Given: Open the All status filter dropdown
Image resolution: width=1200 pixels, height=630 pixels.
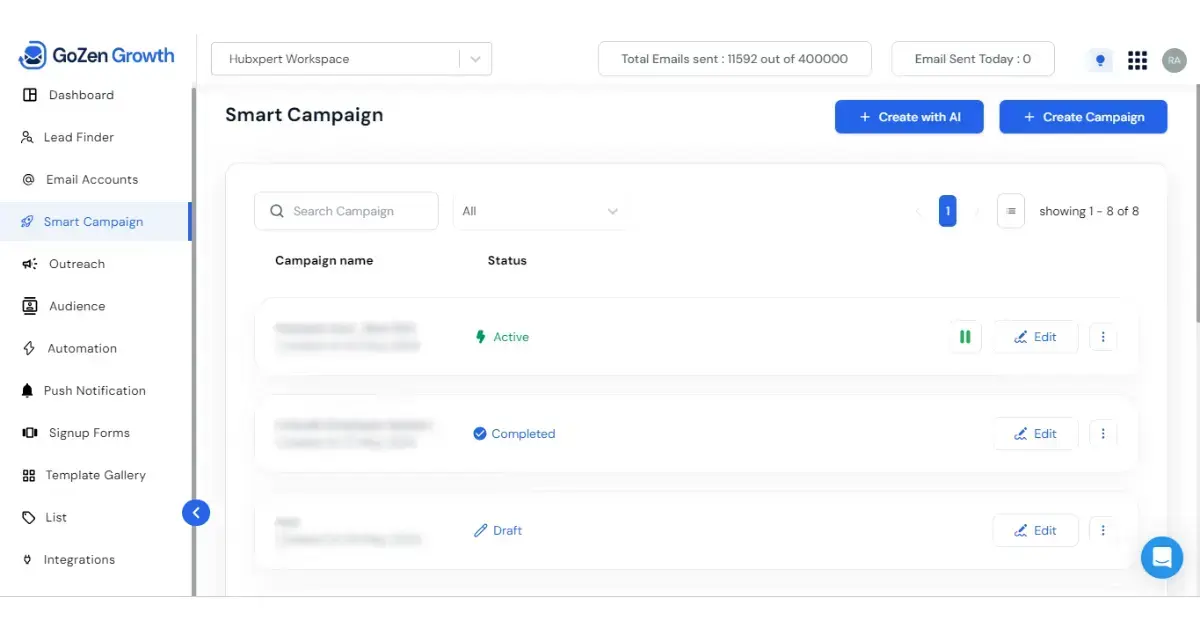Looking at the screenshot, I should [x=540, y=211].
